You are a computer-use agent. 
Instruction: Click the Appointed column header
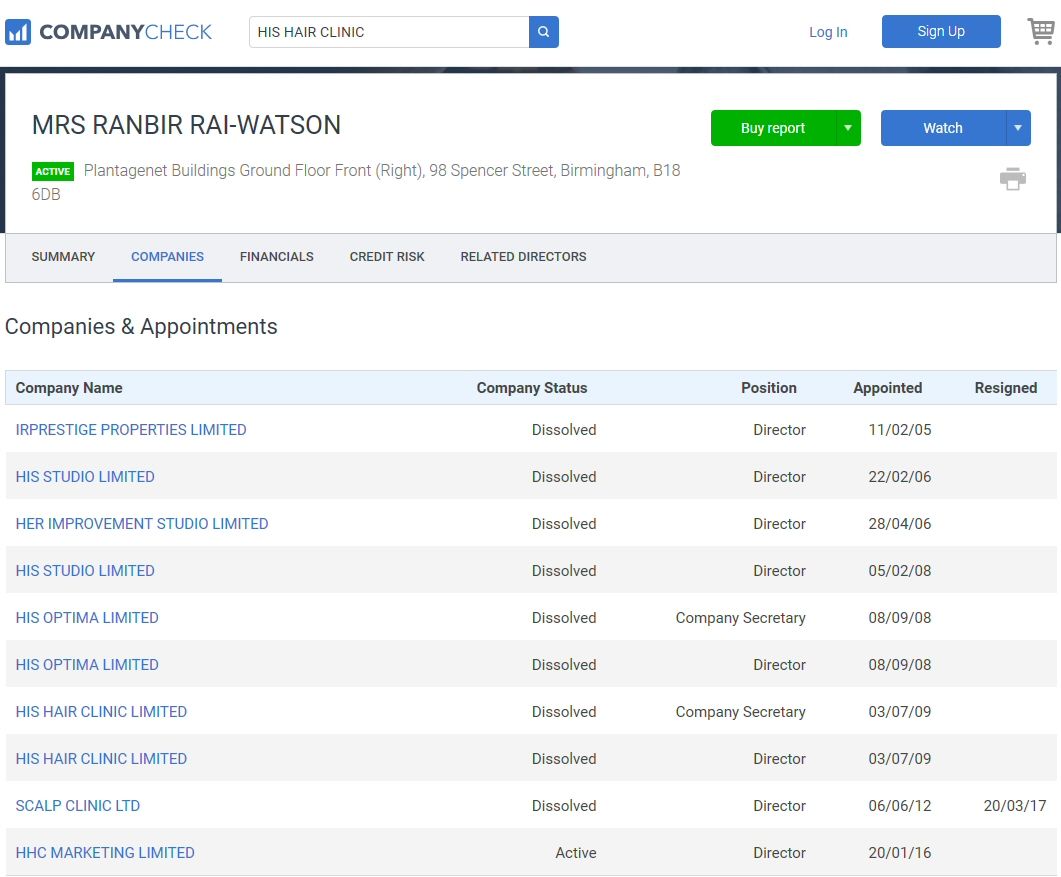click(888, 388)
